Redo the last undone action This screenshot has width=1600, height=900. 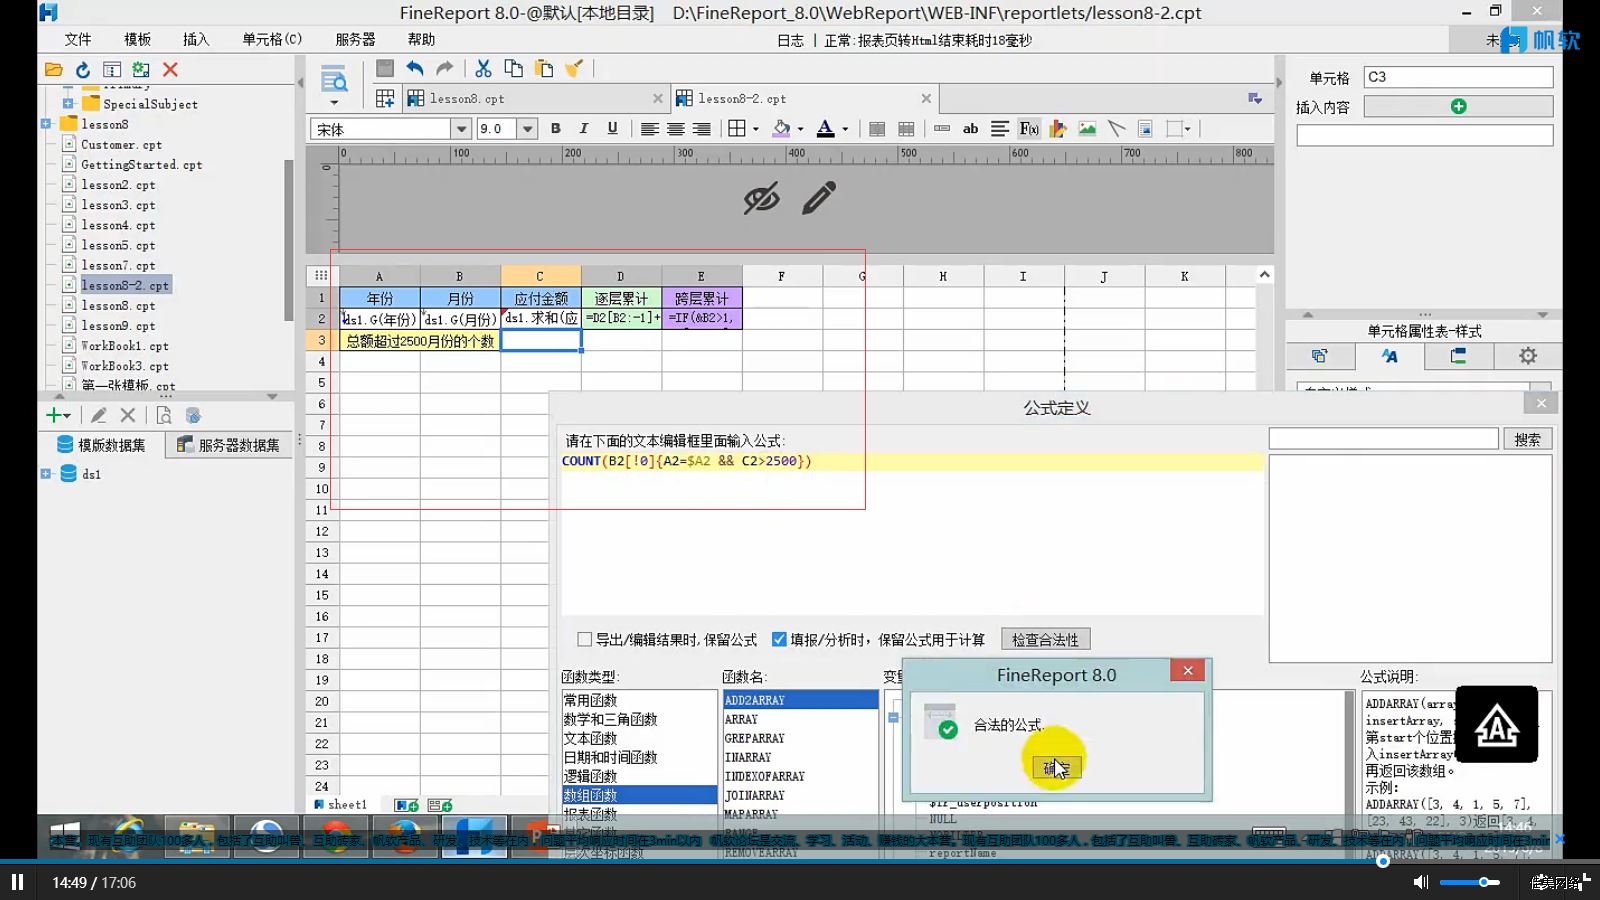pyautogui.click(x=445, y=68)
